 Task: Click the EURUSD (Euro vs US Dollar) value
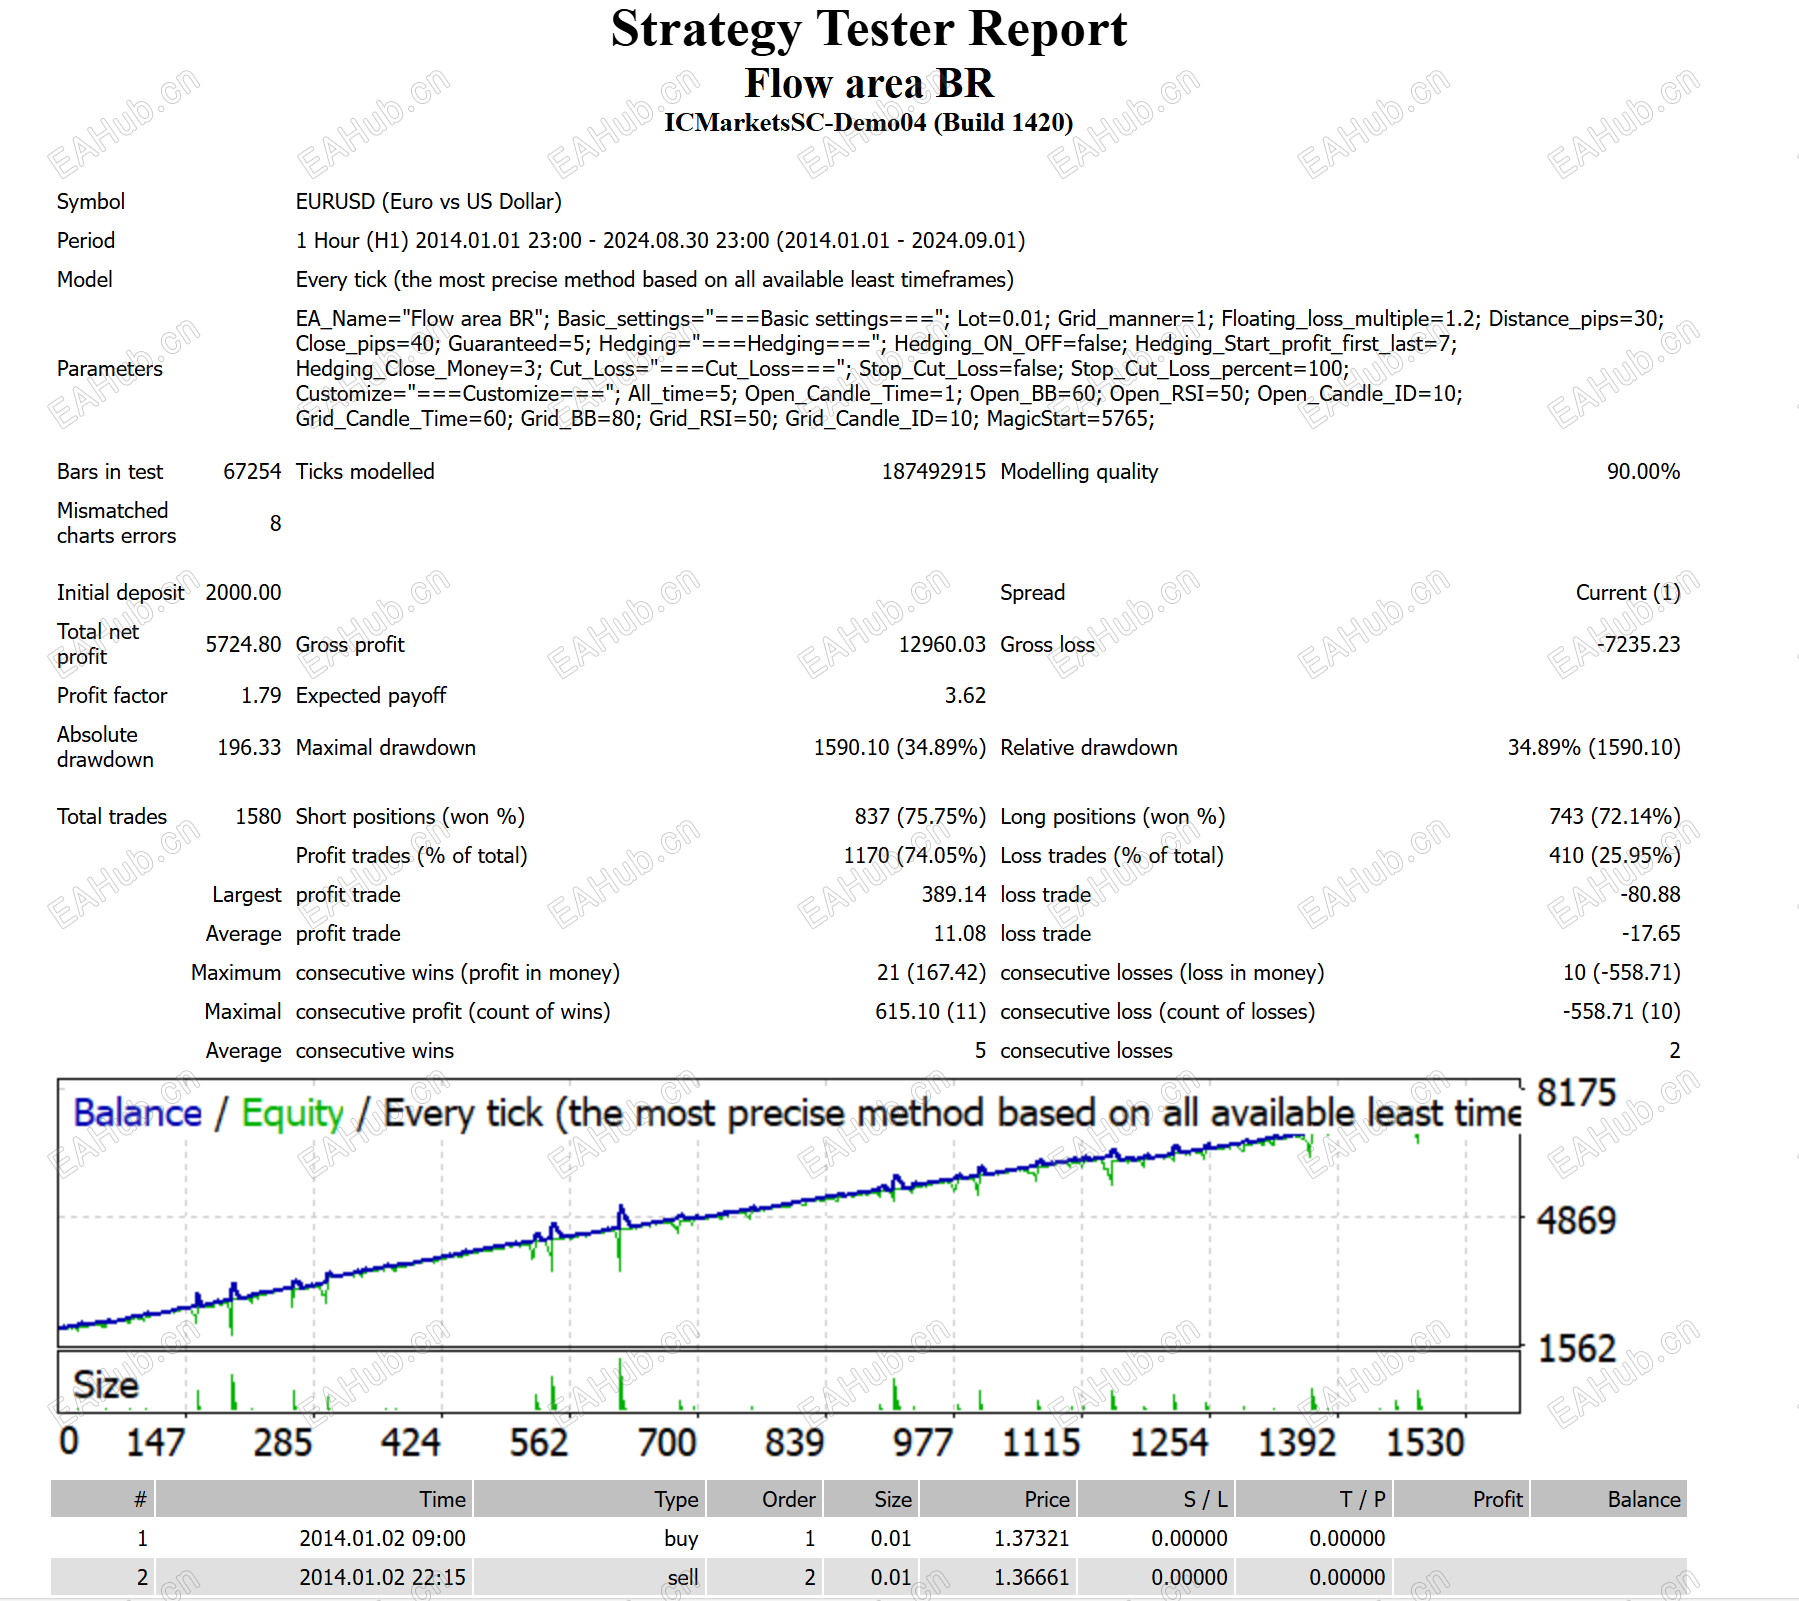click(428, 202)
